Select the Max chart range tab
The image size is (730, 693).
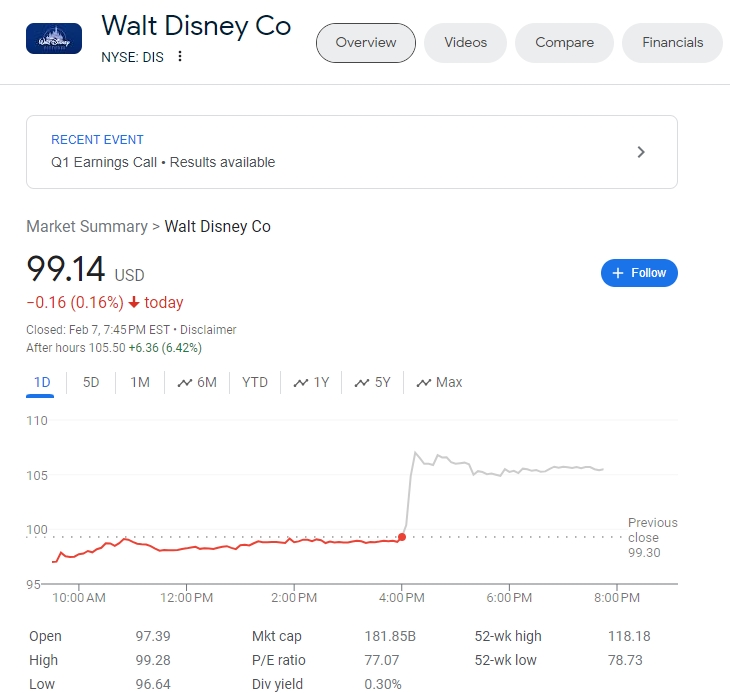coord(439,382)
